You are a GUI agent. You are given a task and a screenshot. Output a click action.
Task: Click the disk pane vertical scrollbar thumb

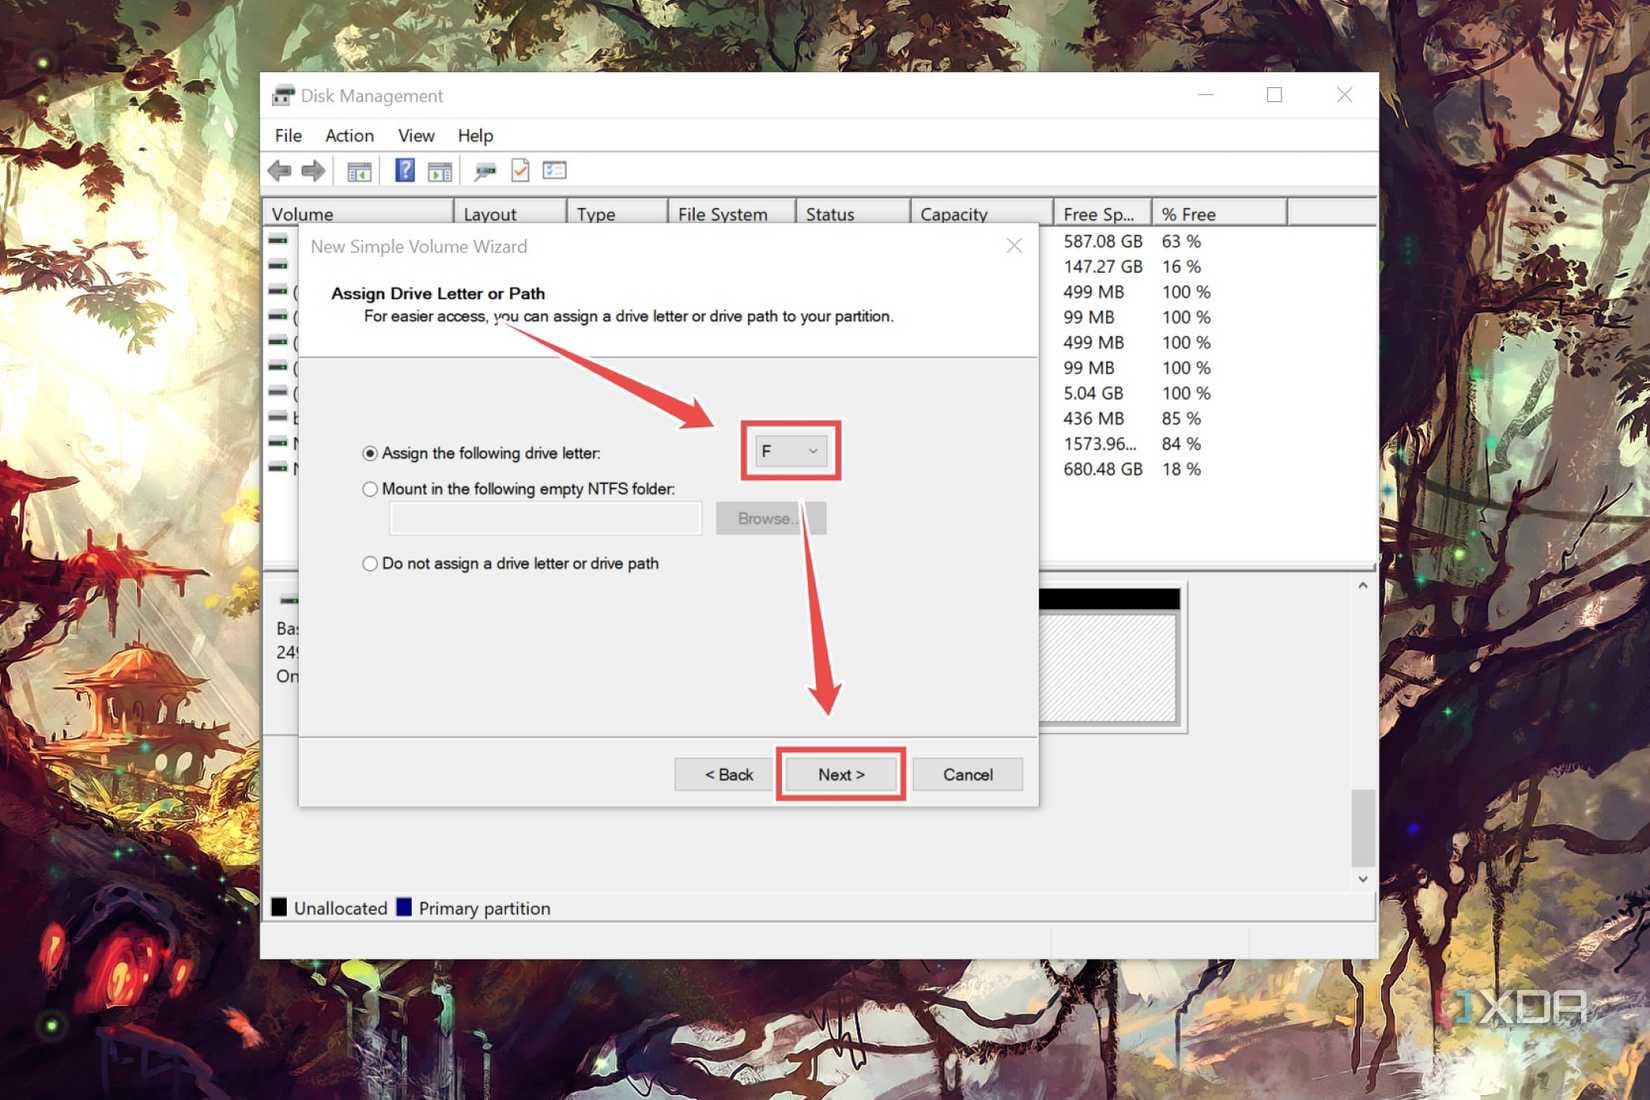(1363, 828)
